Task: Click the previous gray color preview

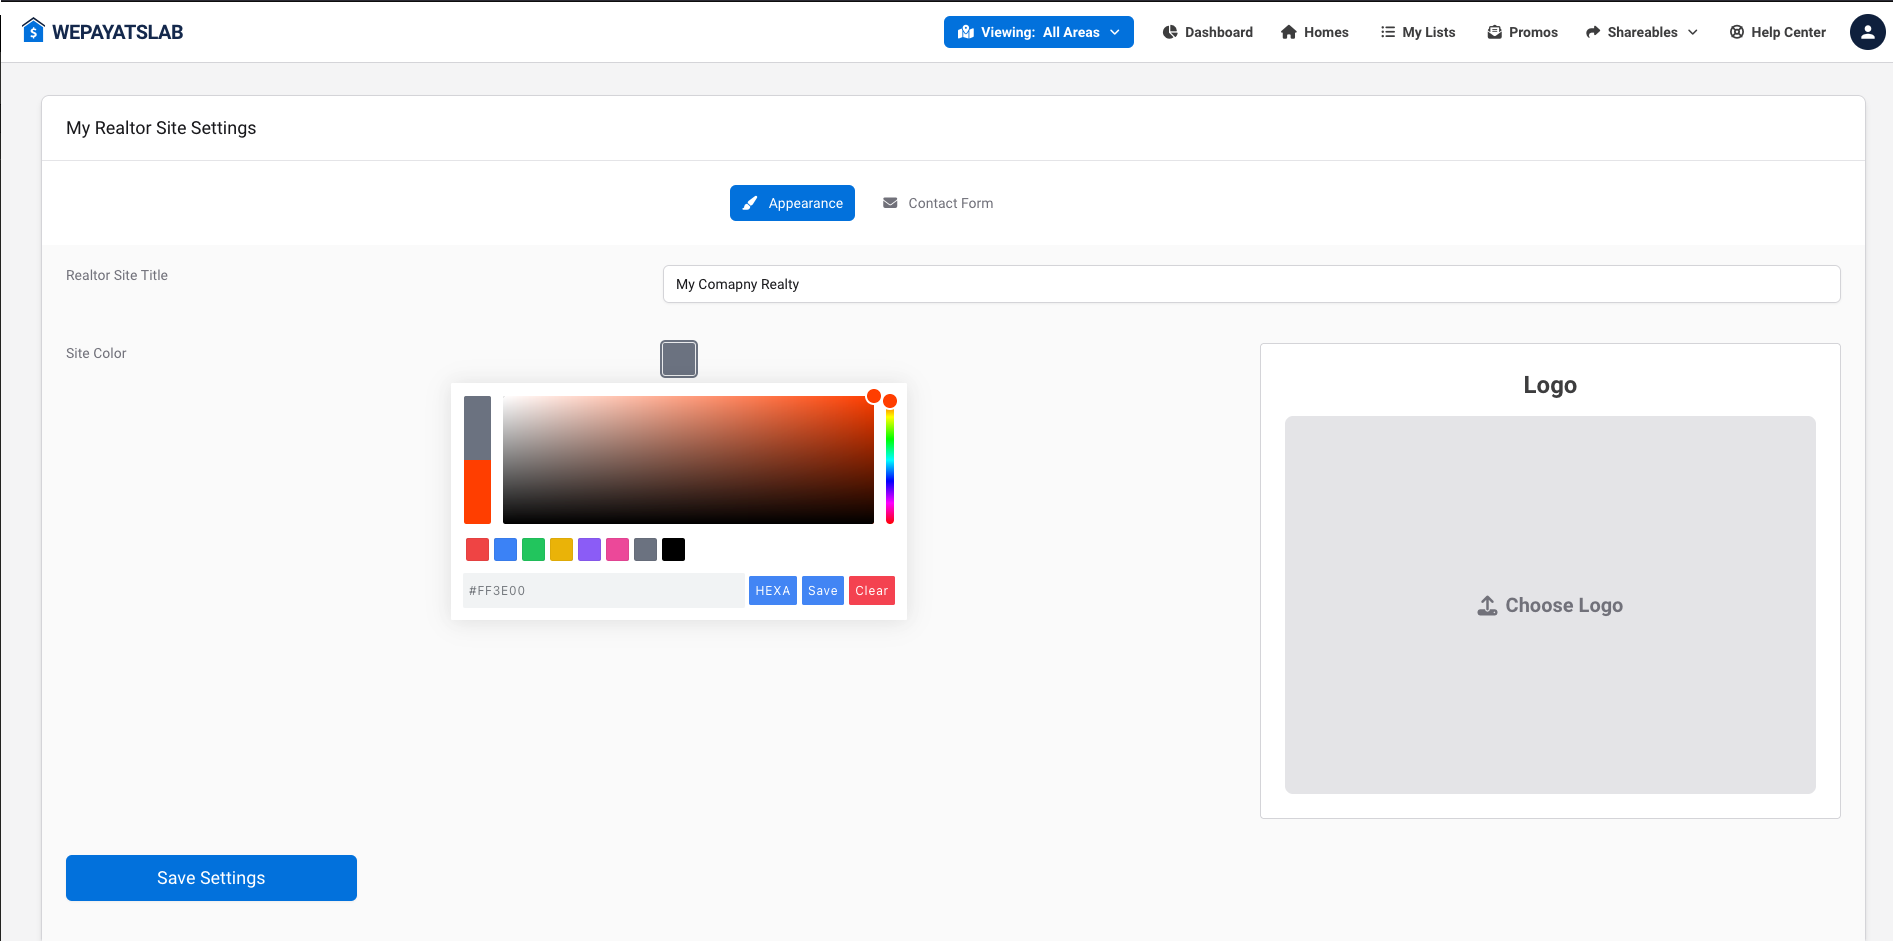Action: (x=478, y=428)
